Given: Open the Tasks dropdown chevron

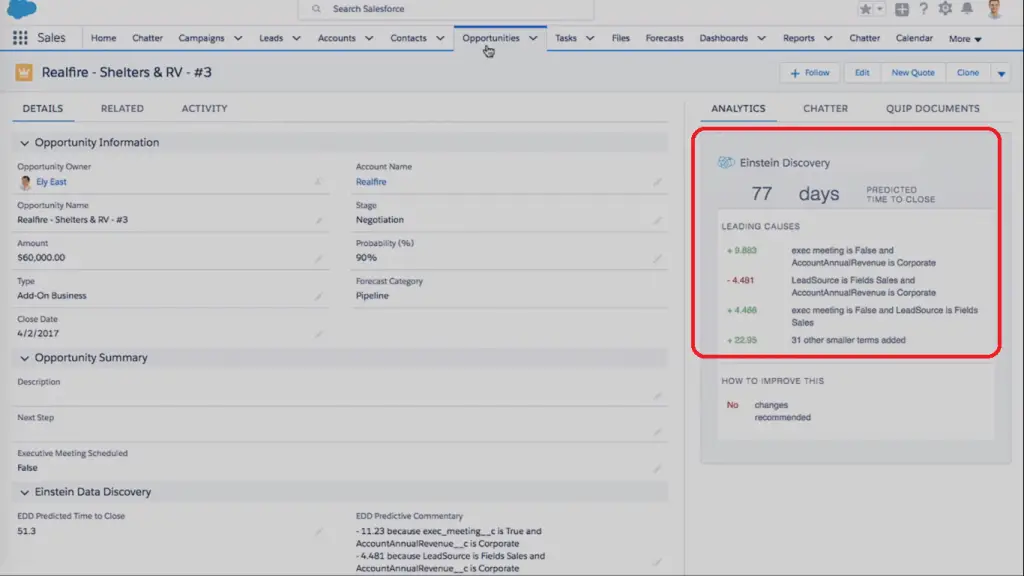Looking at the screenshot, I should pos(590,39).
